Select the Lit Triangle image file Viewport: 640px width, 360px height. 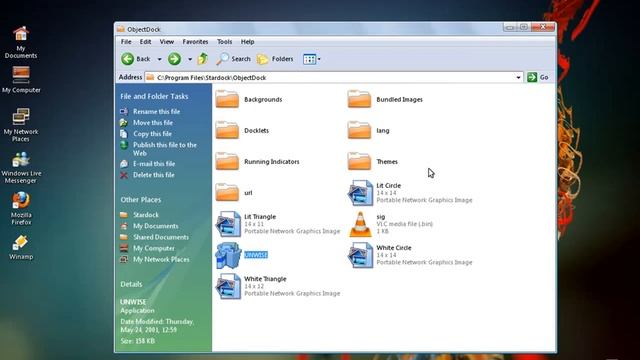coord(228,224)
